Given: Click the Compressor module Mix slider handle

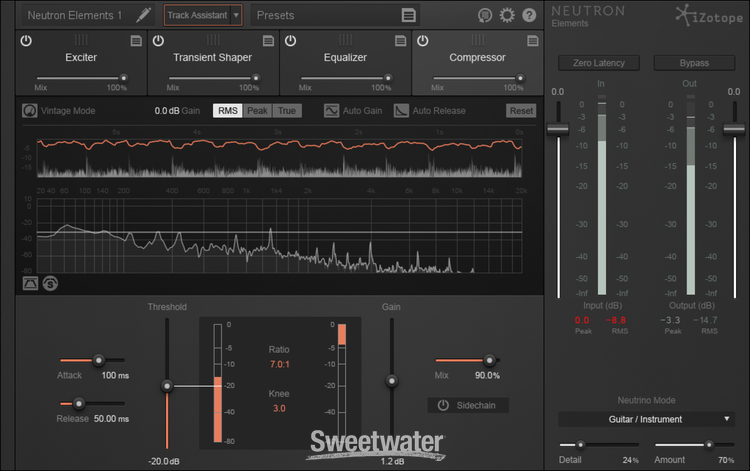Looking at the screenshot, I should 520,78.
